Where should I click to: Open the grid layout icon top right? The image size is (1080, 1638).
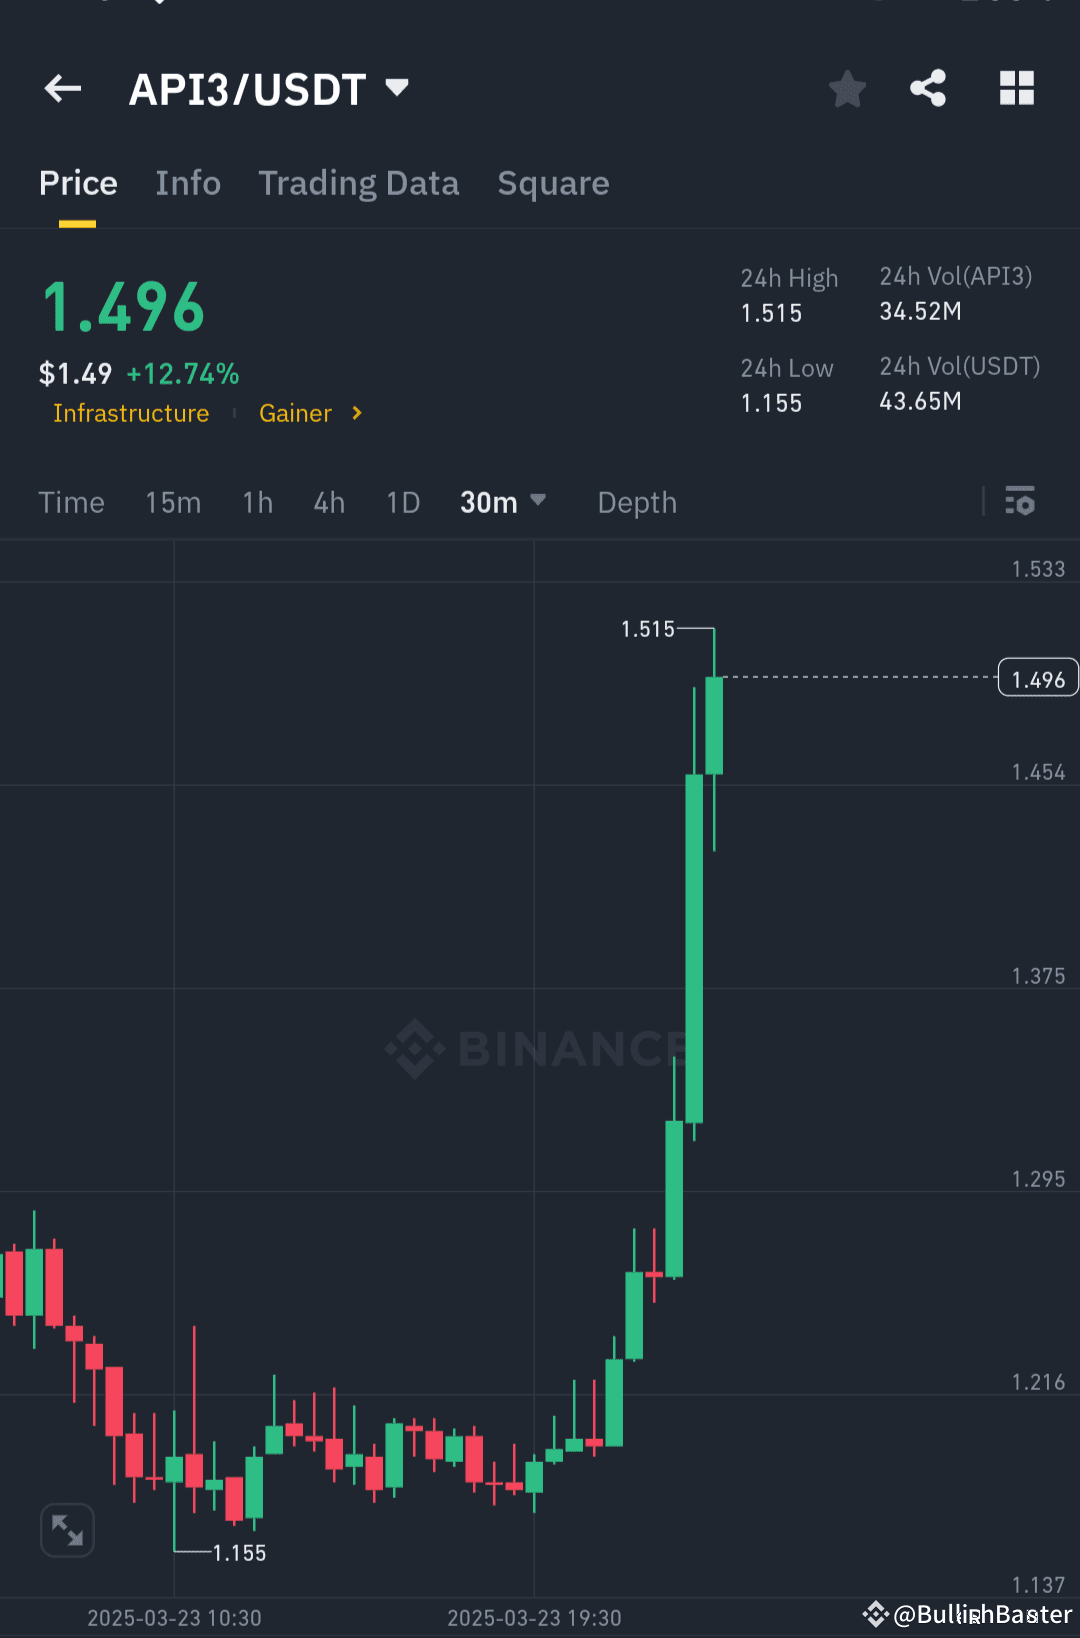click(x=1017, y=88)
